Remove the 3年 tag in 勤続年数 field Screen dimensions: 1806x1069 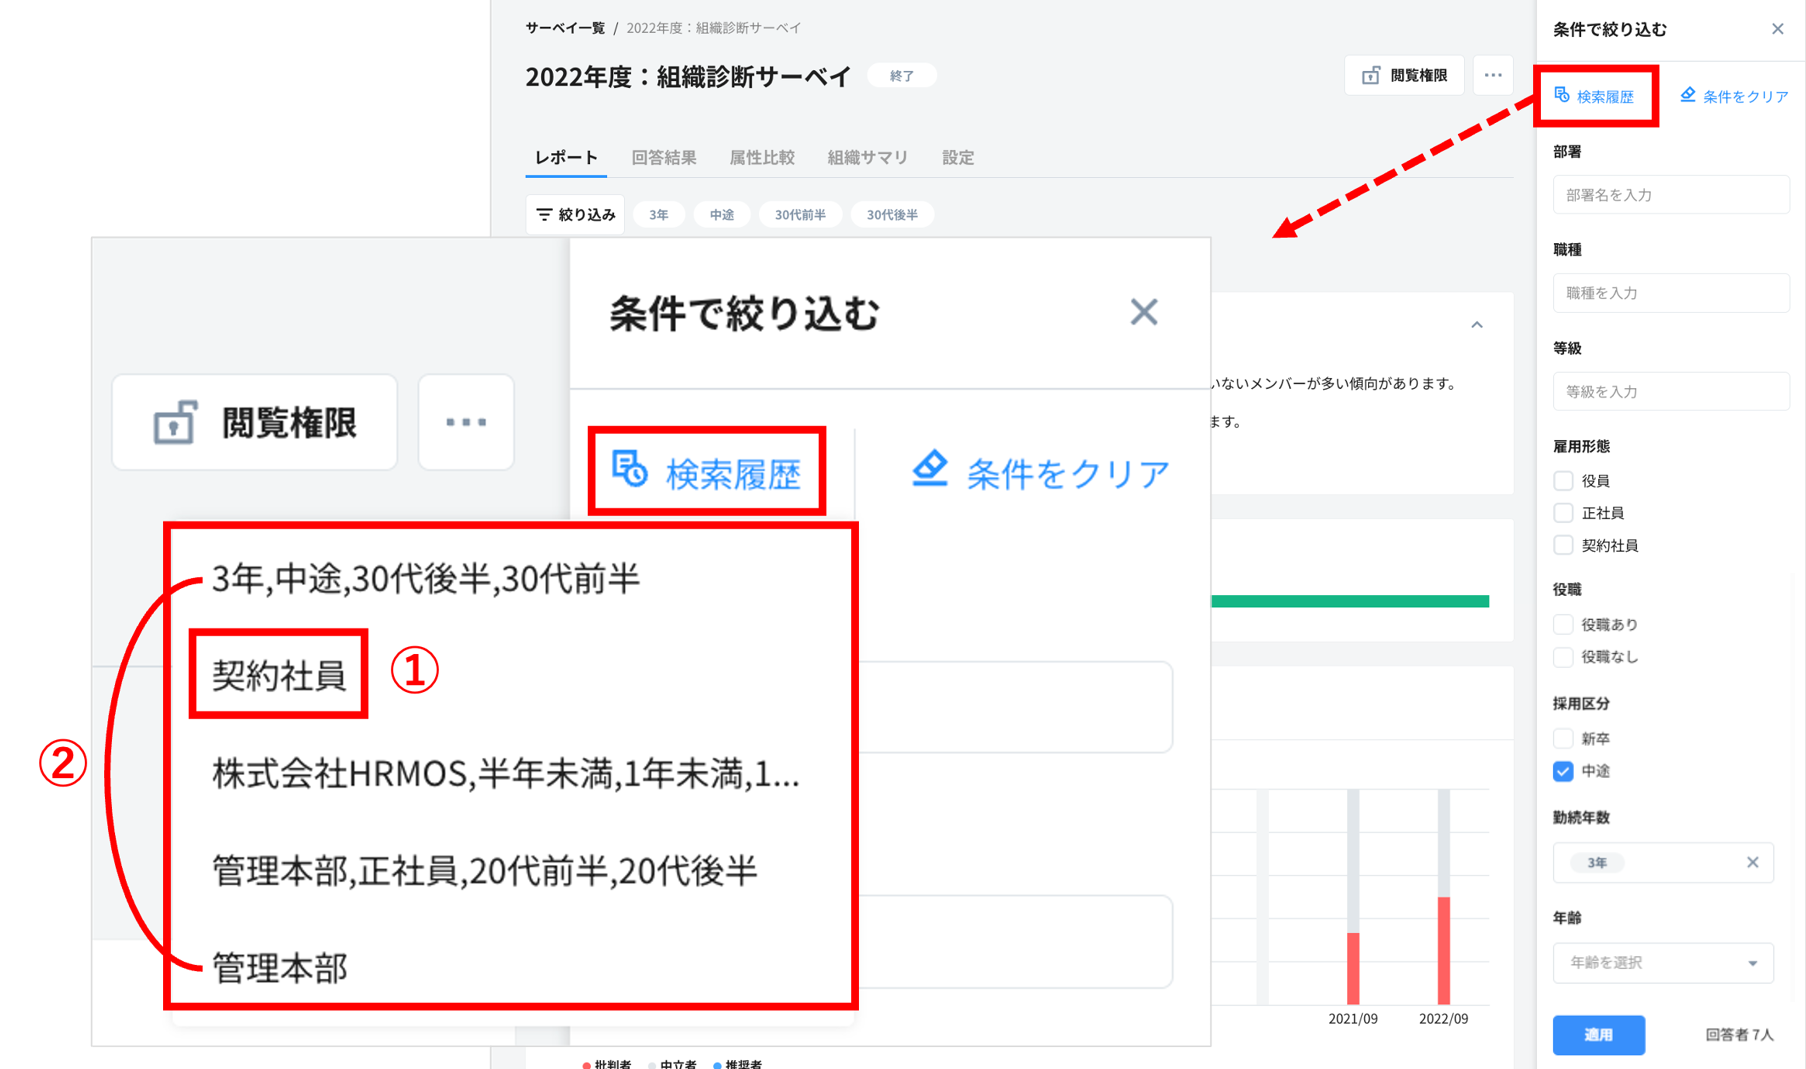tap(1752, 862)
